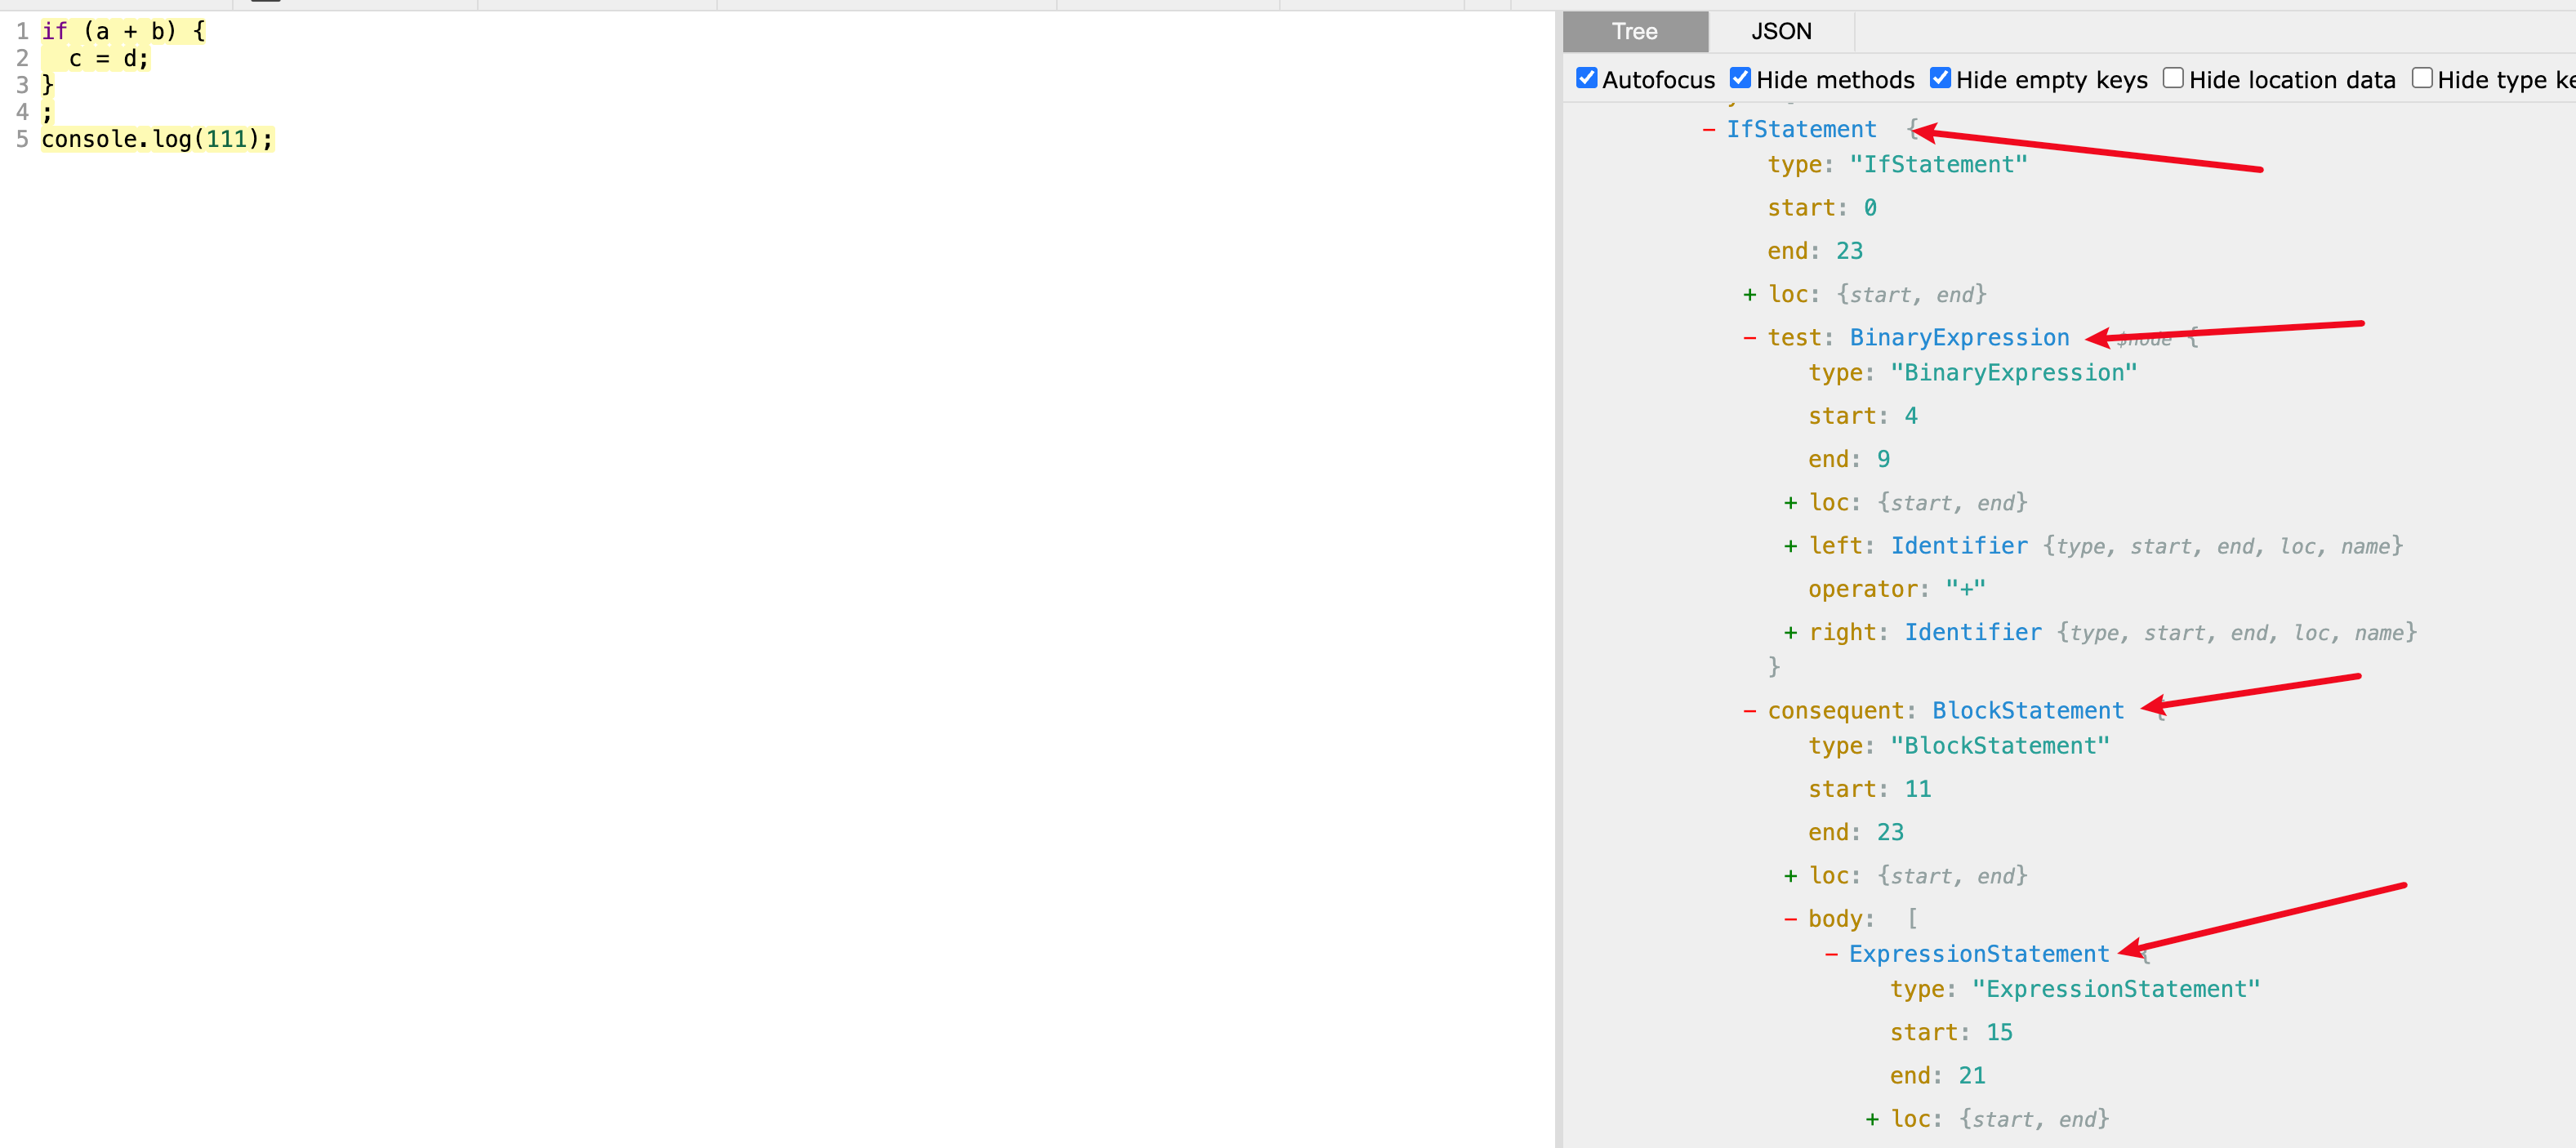Click the BlockStatement node type label
Viewport: 2576px width, 1148px height.
(x=2027, y=711)
